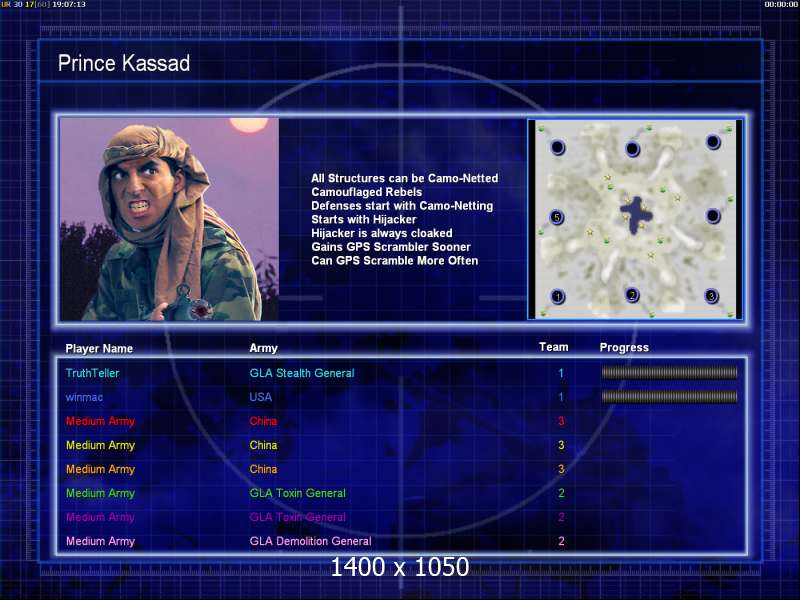Select Prince Kassad's portrait image
This screenshot has width=800, height=600.
(169, 219)
